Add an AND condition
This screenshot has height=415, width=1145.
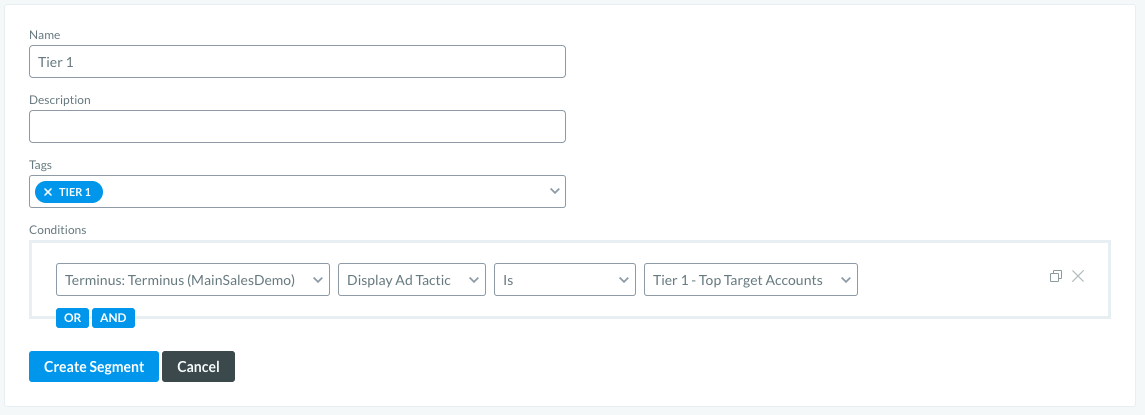coord(113,318)
